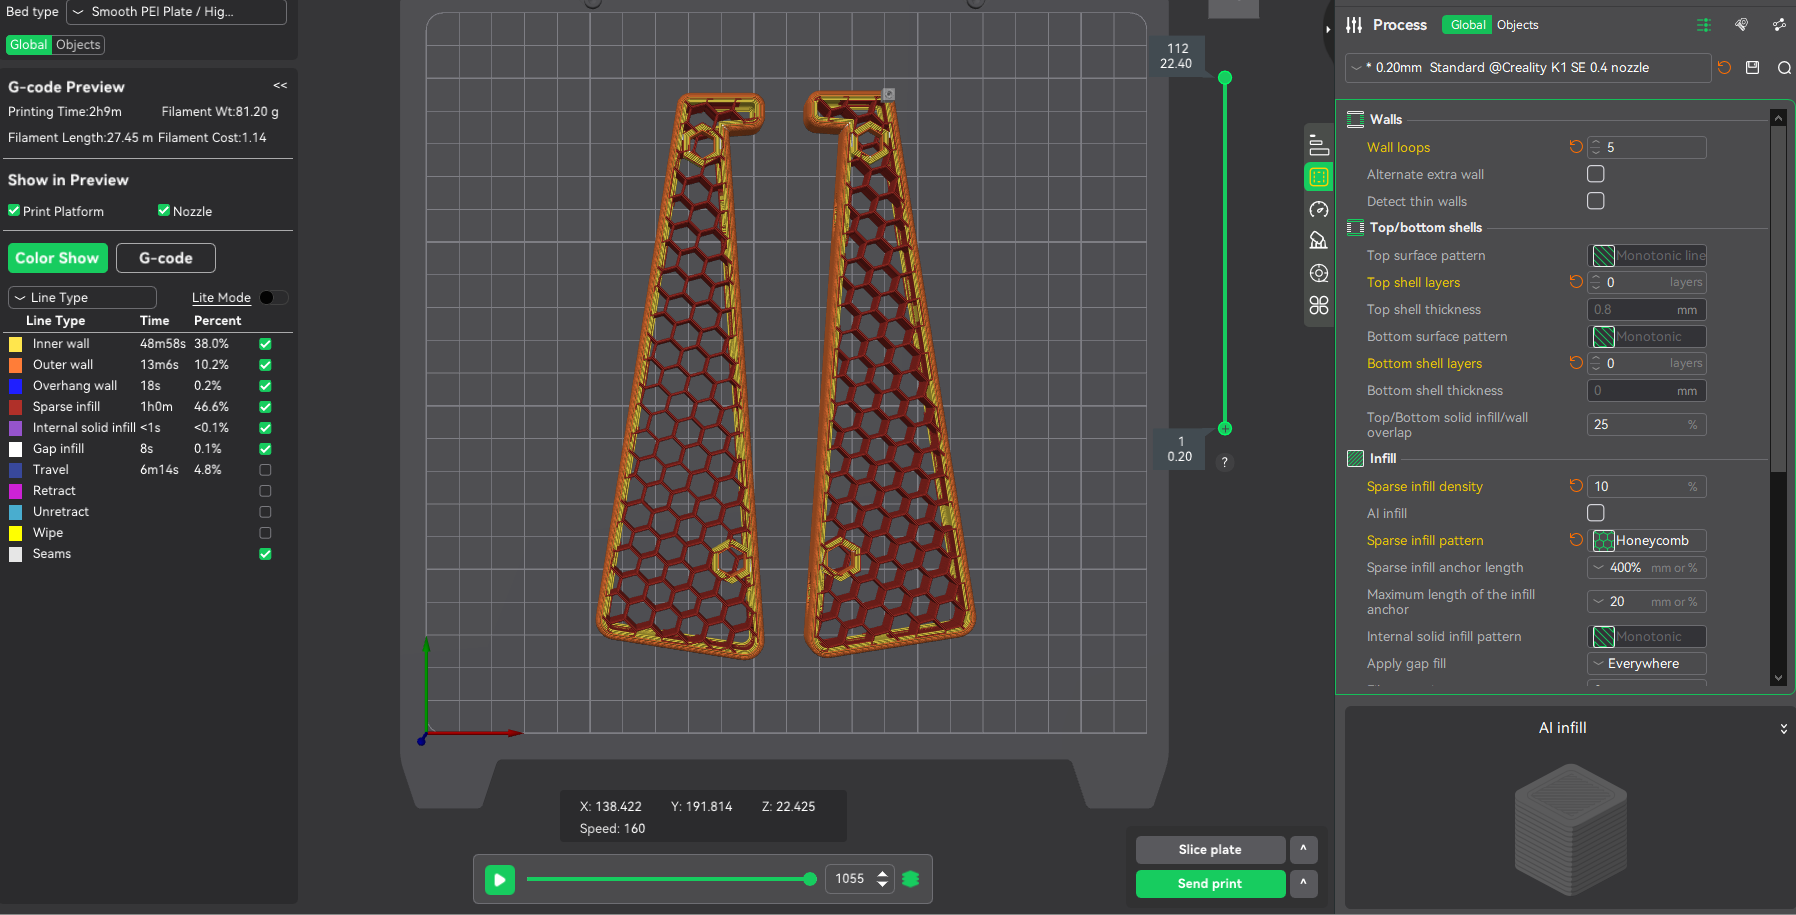Click the top handle of layer slider

[1225, 77]
